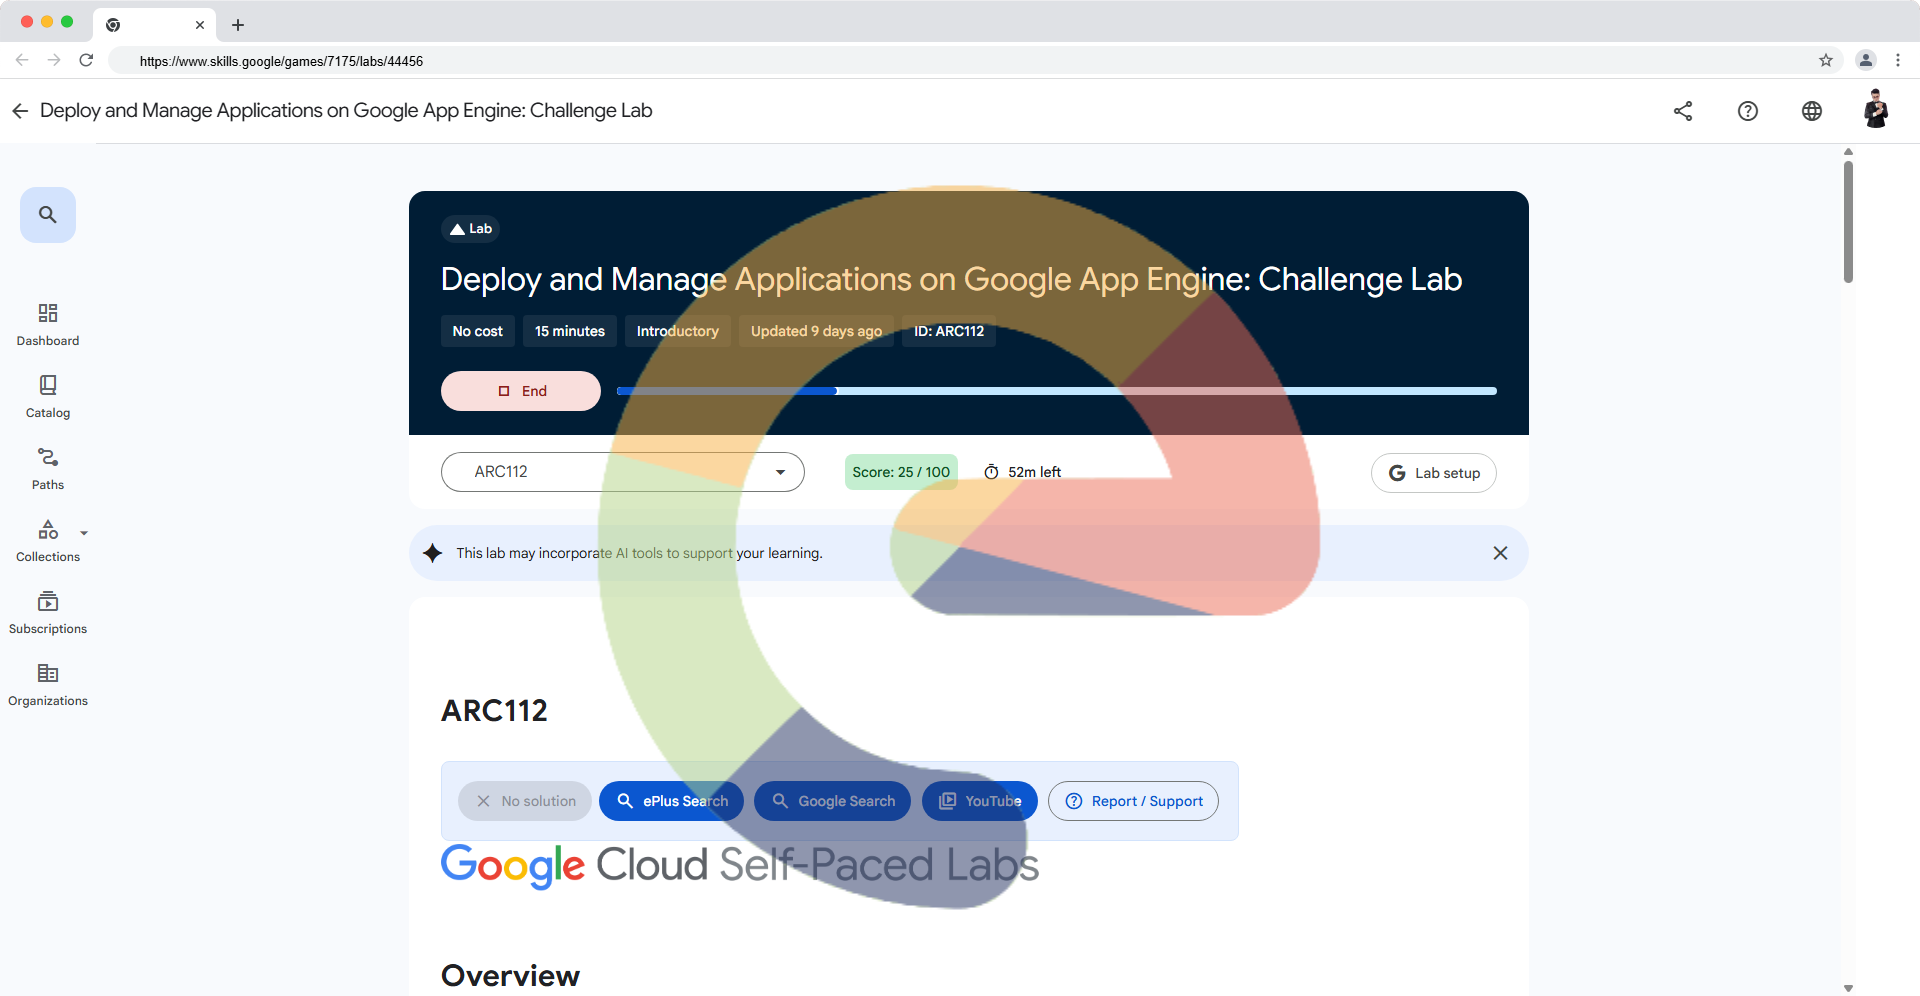The image size is (1920, 996).
Task: Click the share icon in the header
Action: pos(1683,111)
